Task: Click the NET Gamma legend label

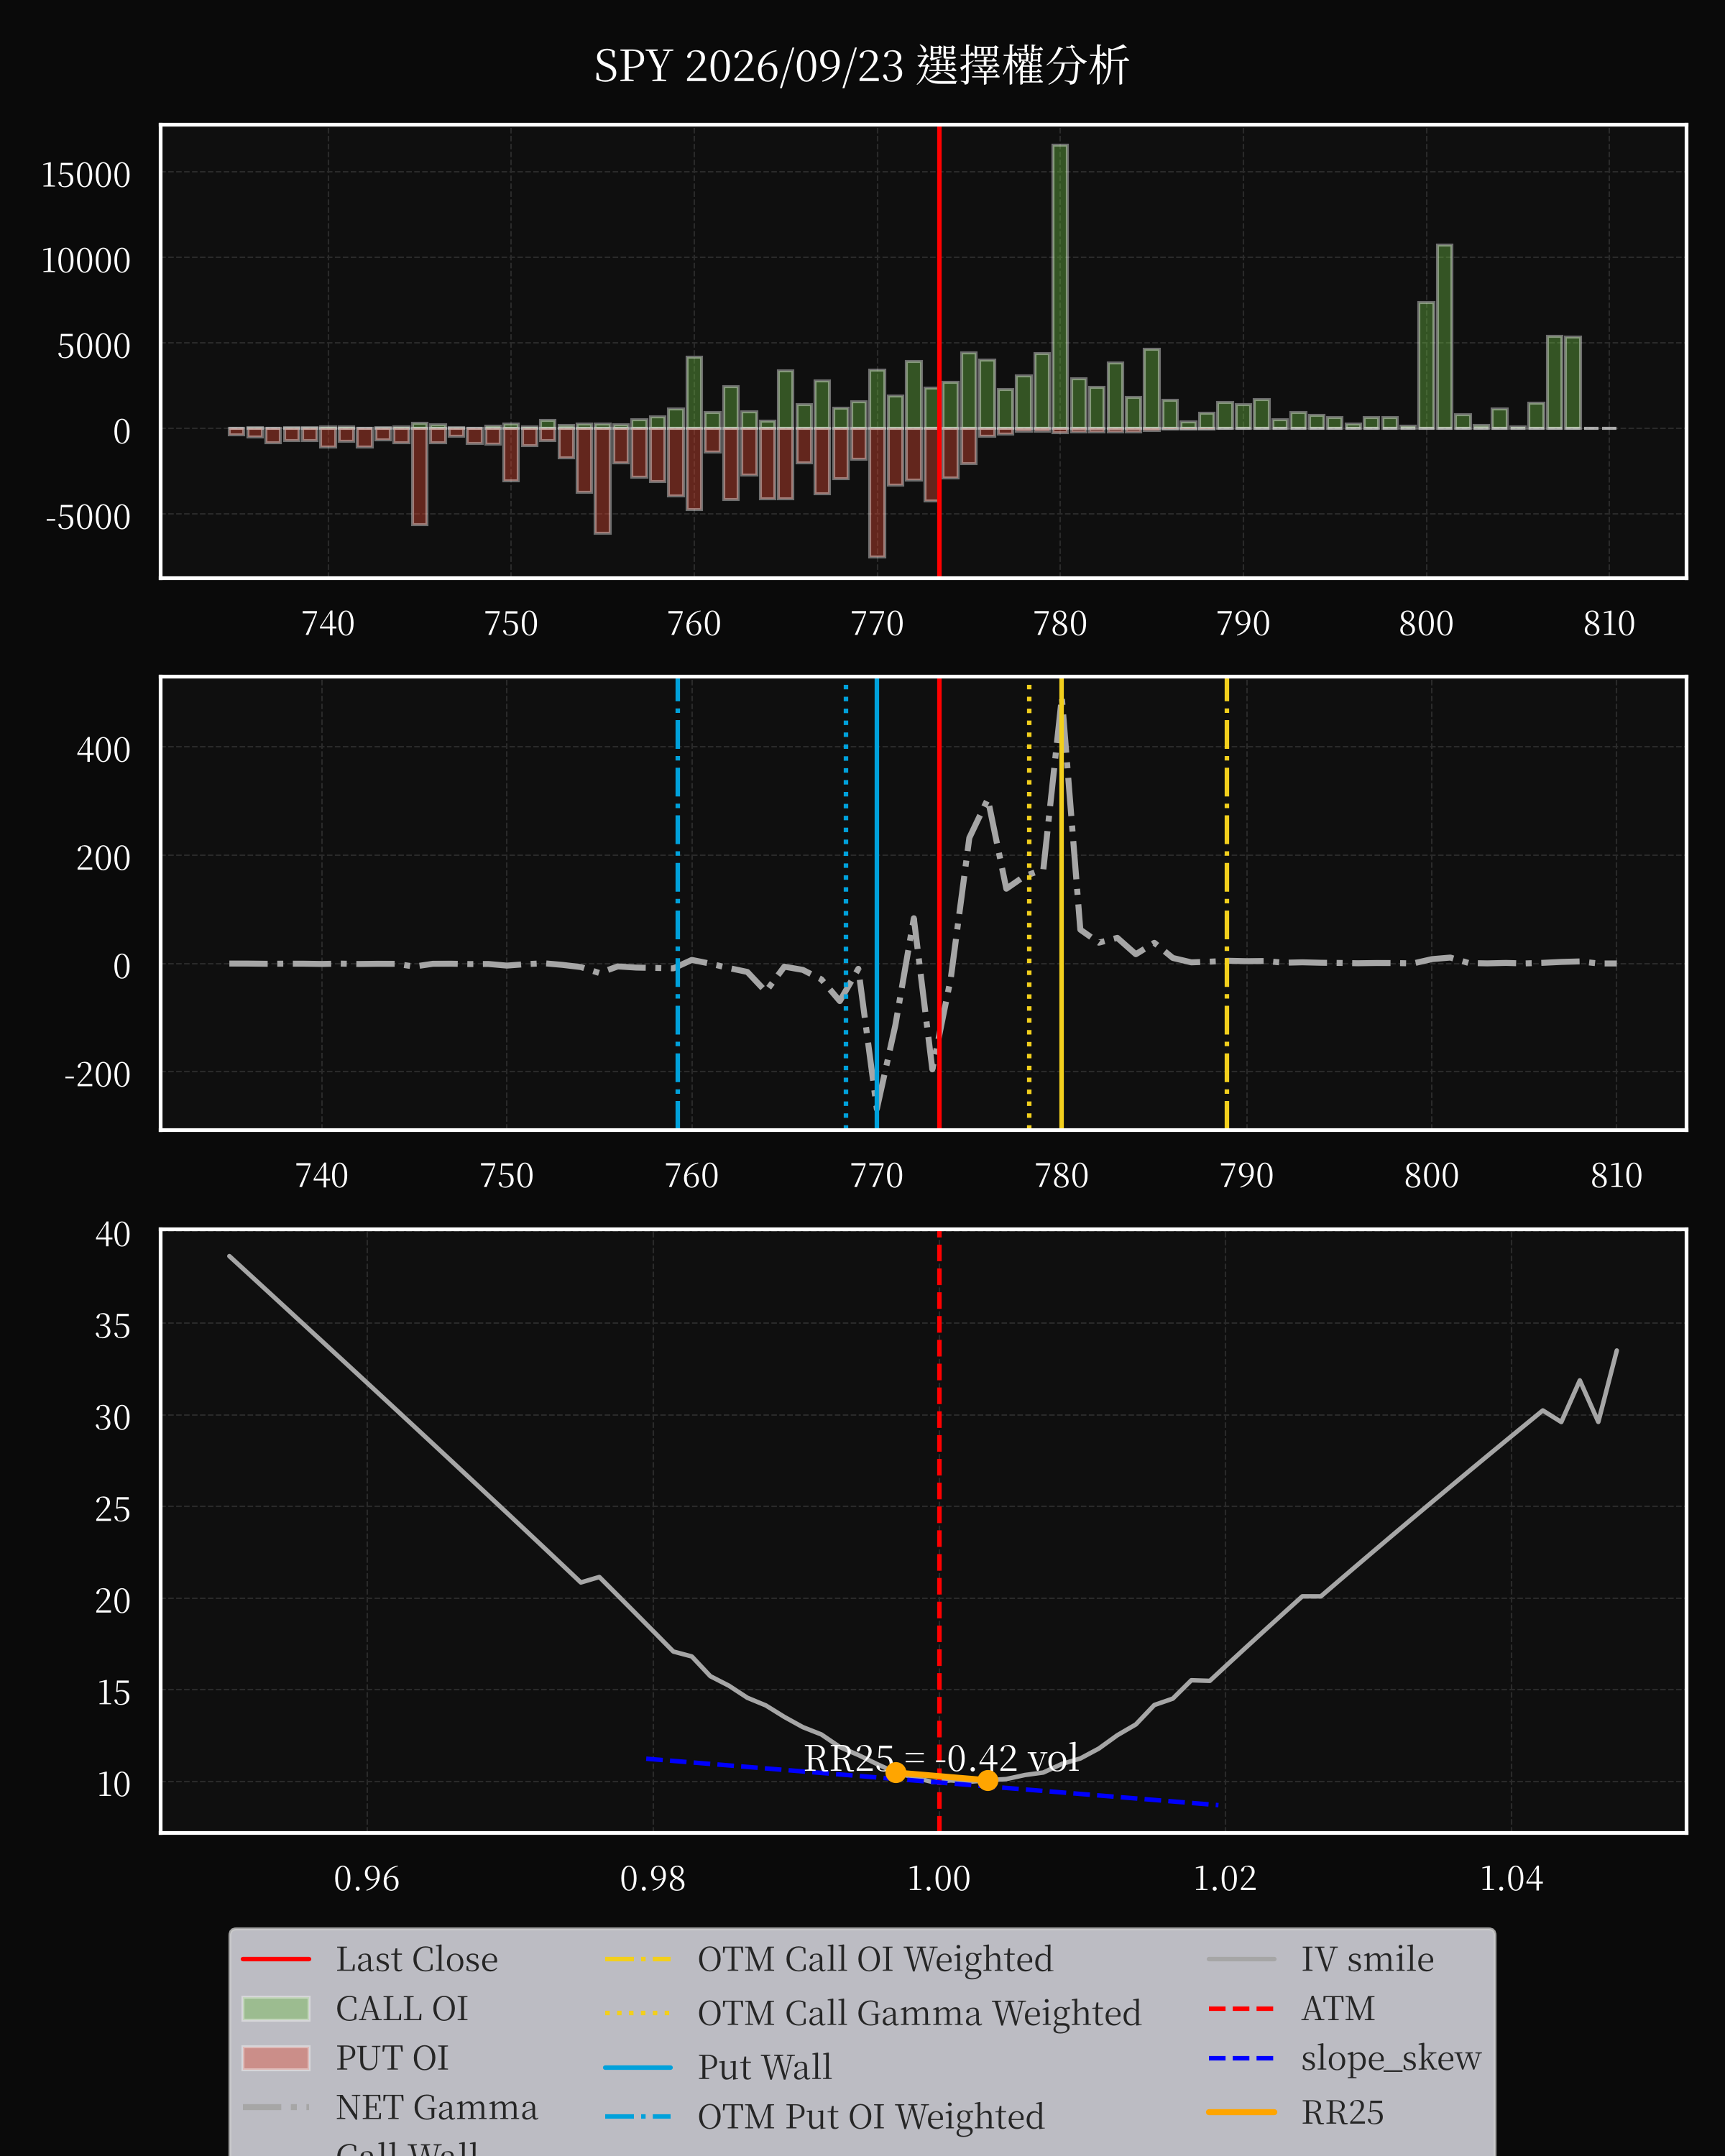Action: [436, 2107]
